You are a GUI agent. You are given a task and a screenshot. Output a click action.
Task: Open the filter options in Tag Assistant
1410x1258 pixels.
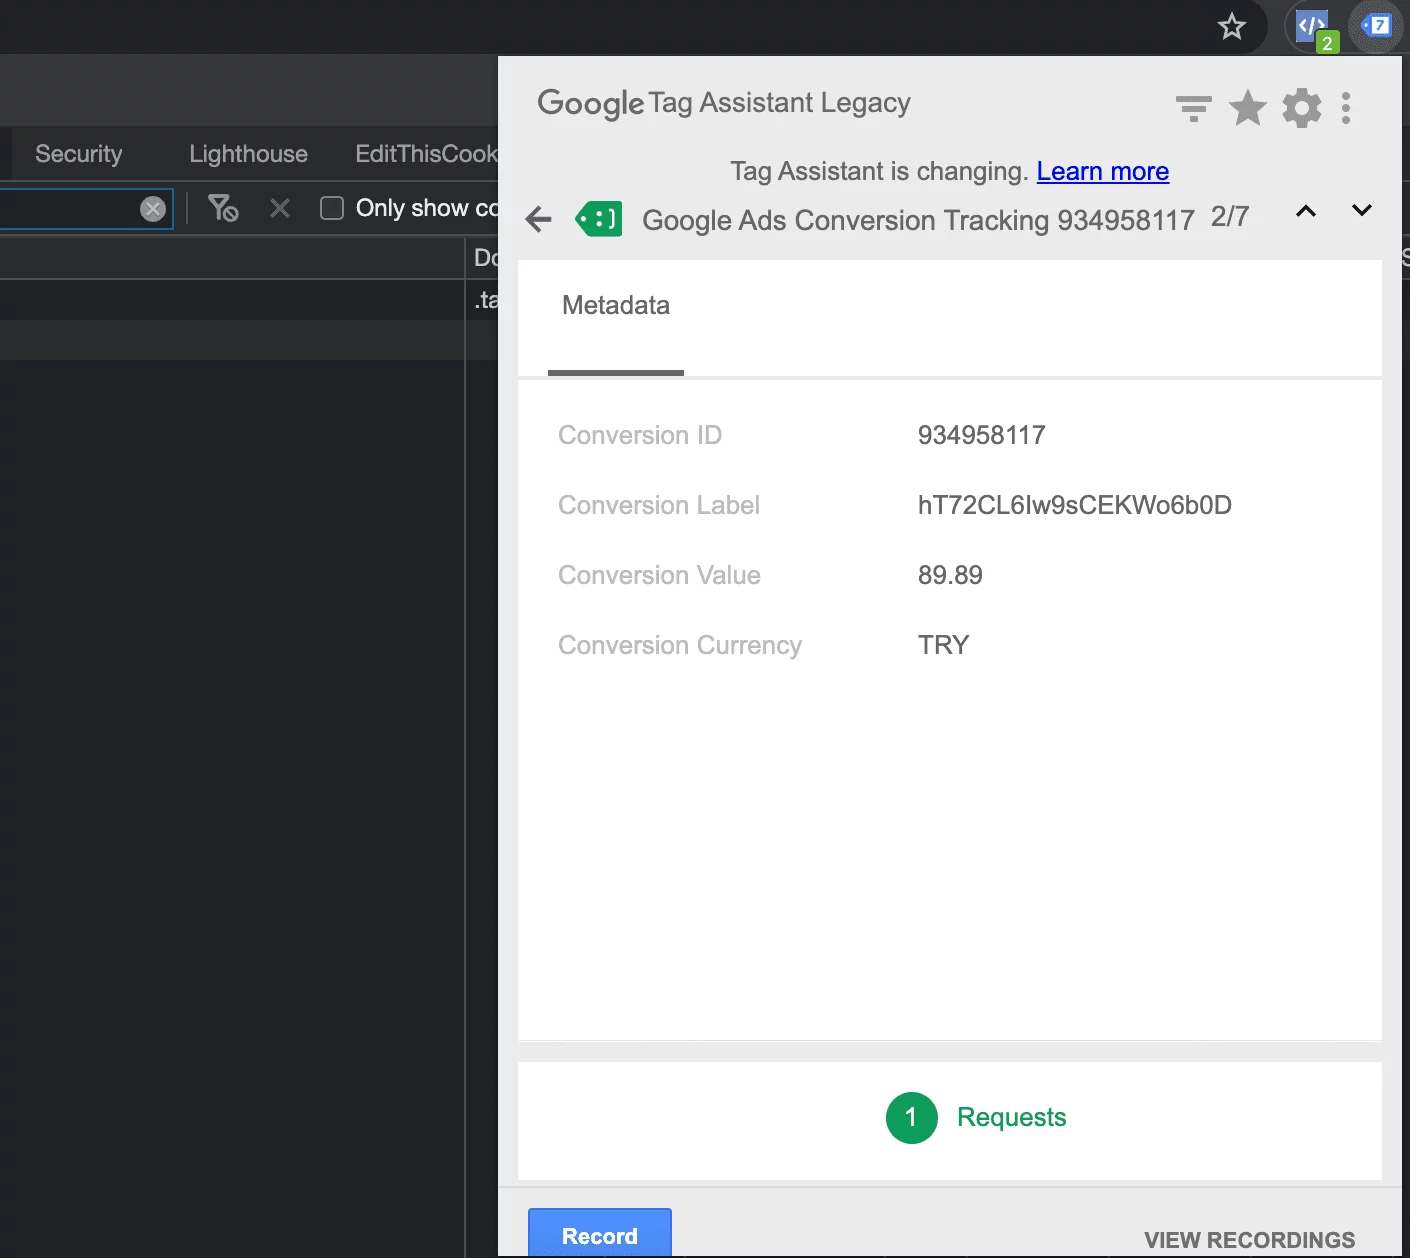point(1193,108)
